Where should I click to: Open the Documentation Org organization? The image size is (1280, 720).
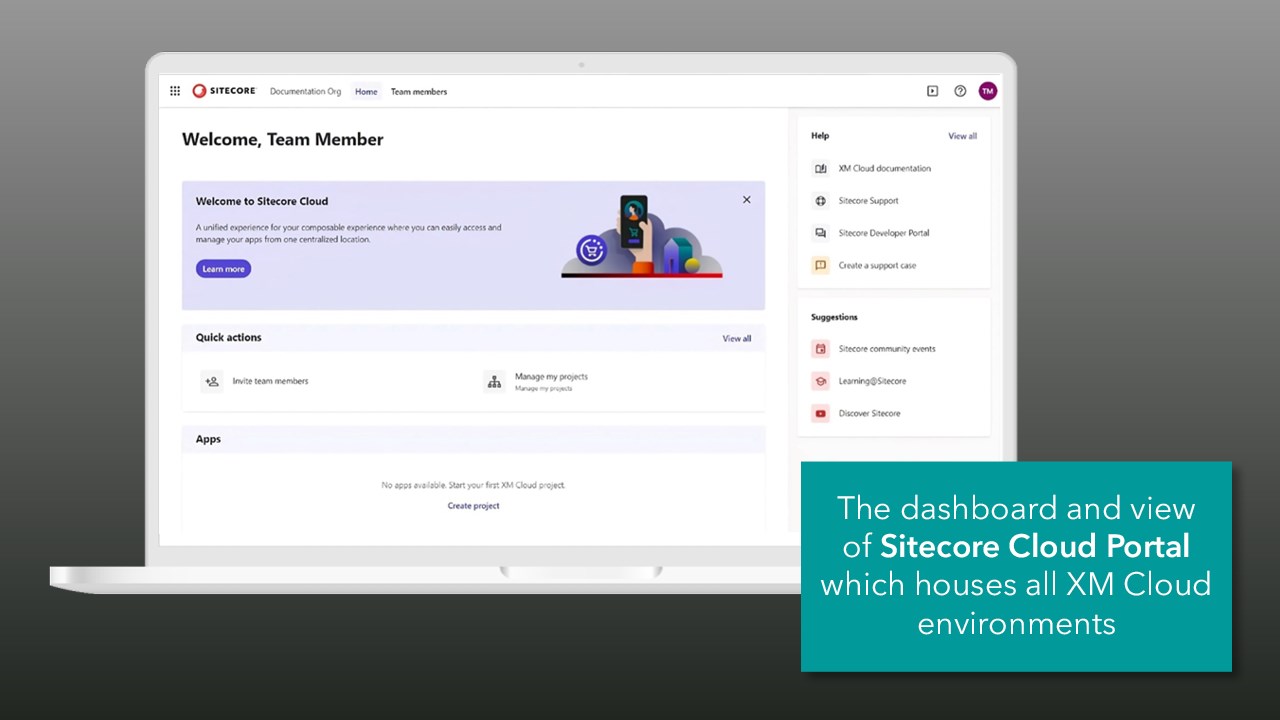click(305, 91)
